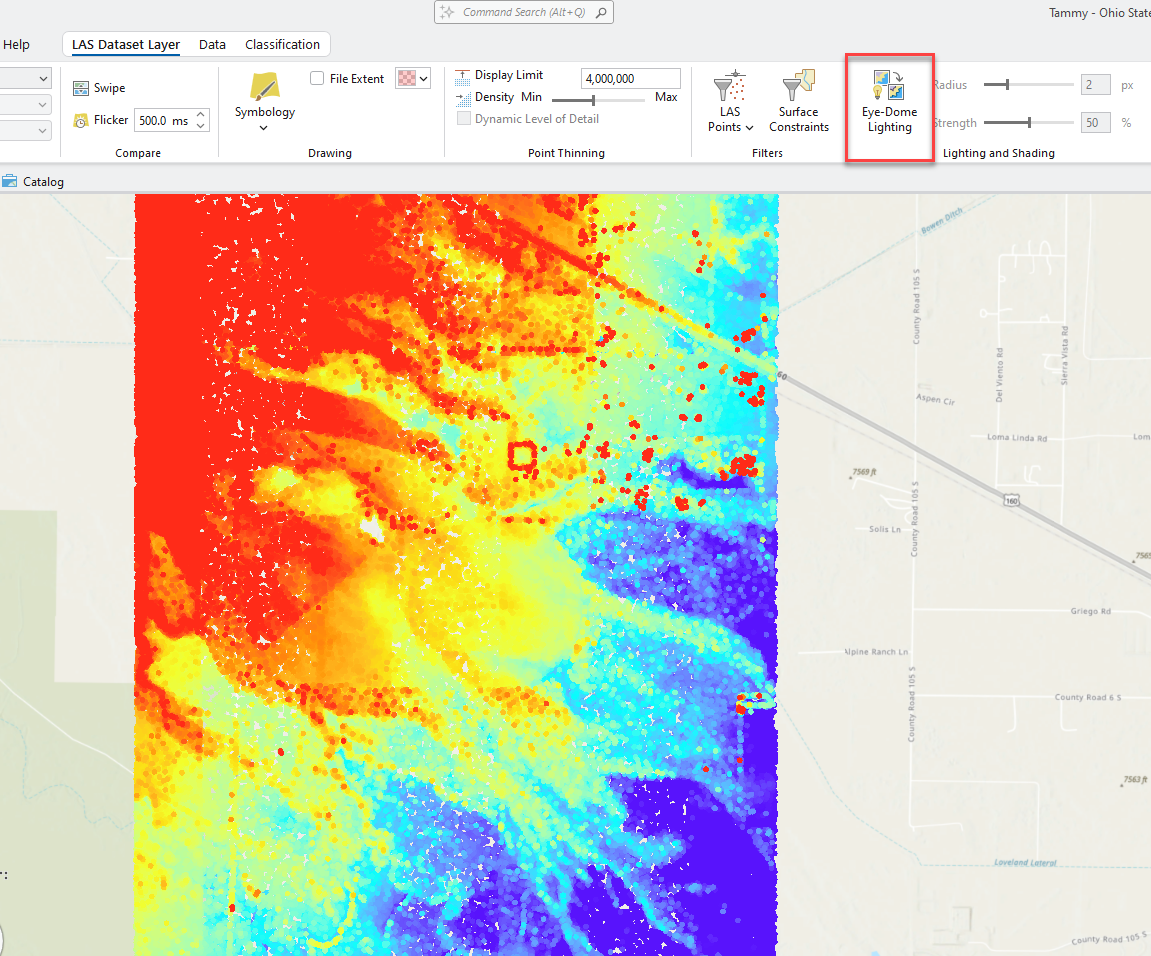Click the Surface Constraints filter icon
Viewport: 1151px width, 956px height.
(798, 86)
